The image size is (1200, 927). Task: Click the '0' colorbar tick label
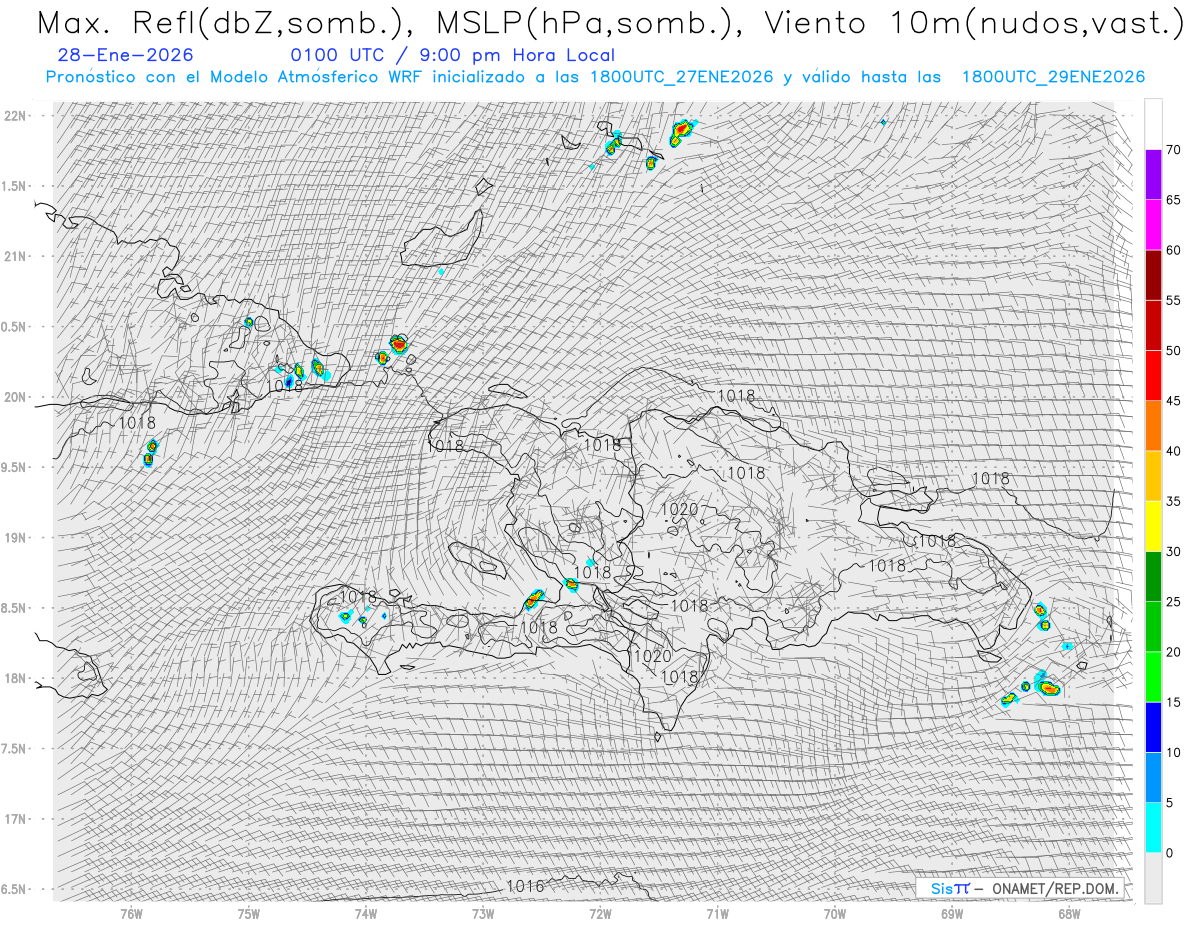click(x=1170, y=853)
